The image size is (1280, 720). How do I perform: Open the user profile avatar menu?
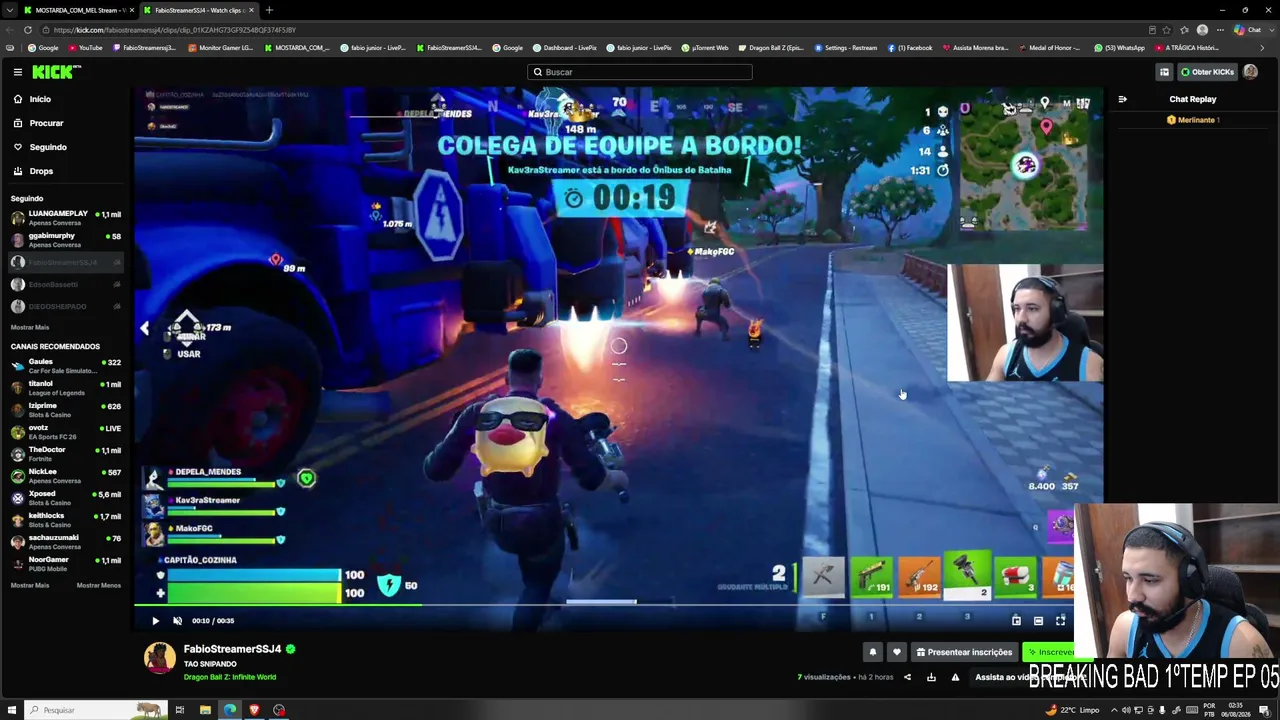pyautogui.click(x=1251, y=72)
